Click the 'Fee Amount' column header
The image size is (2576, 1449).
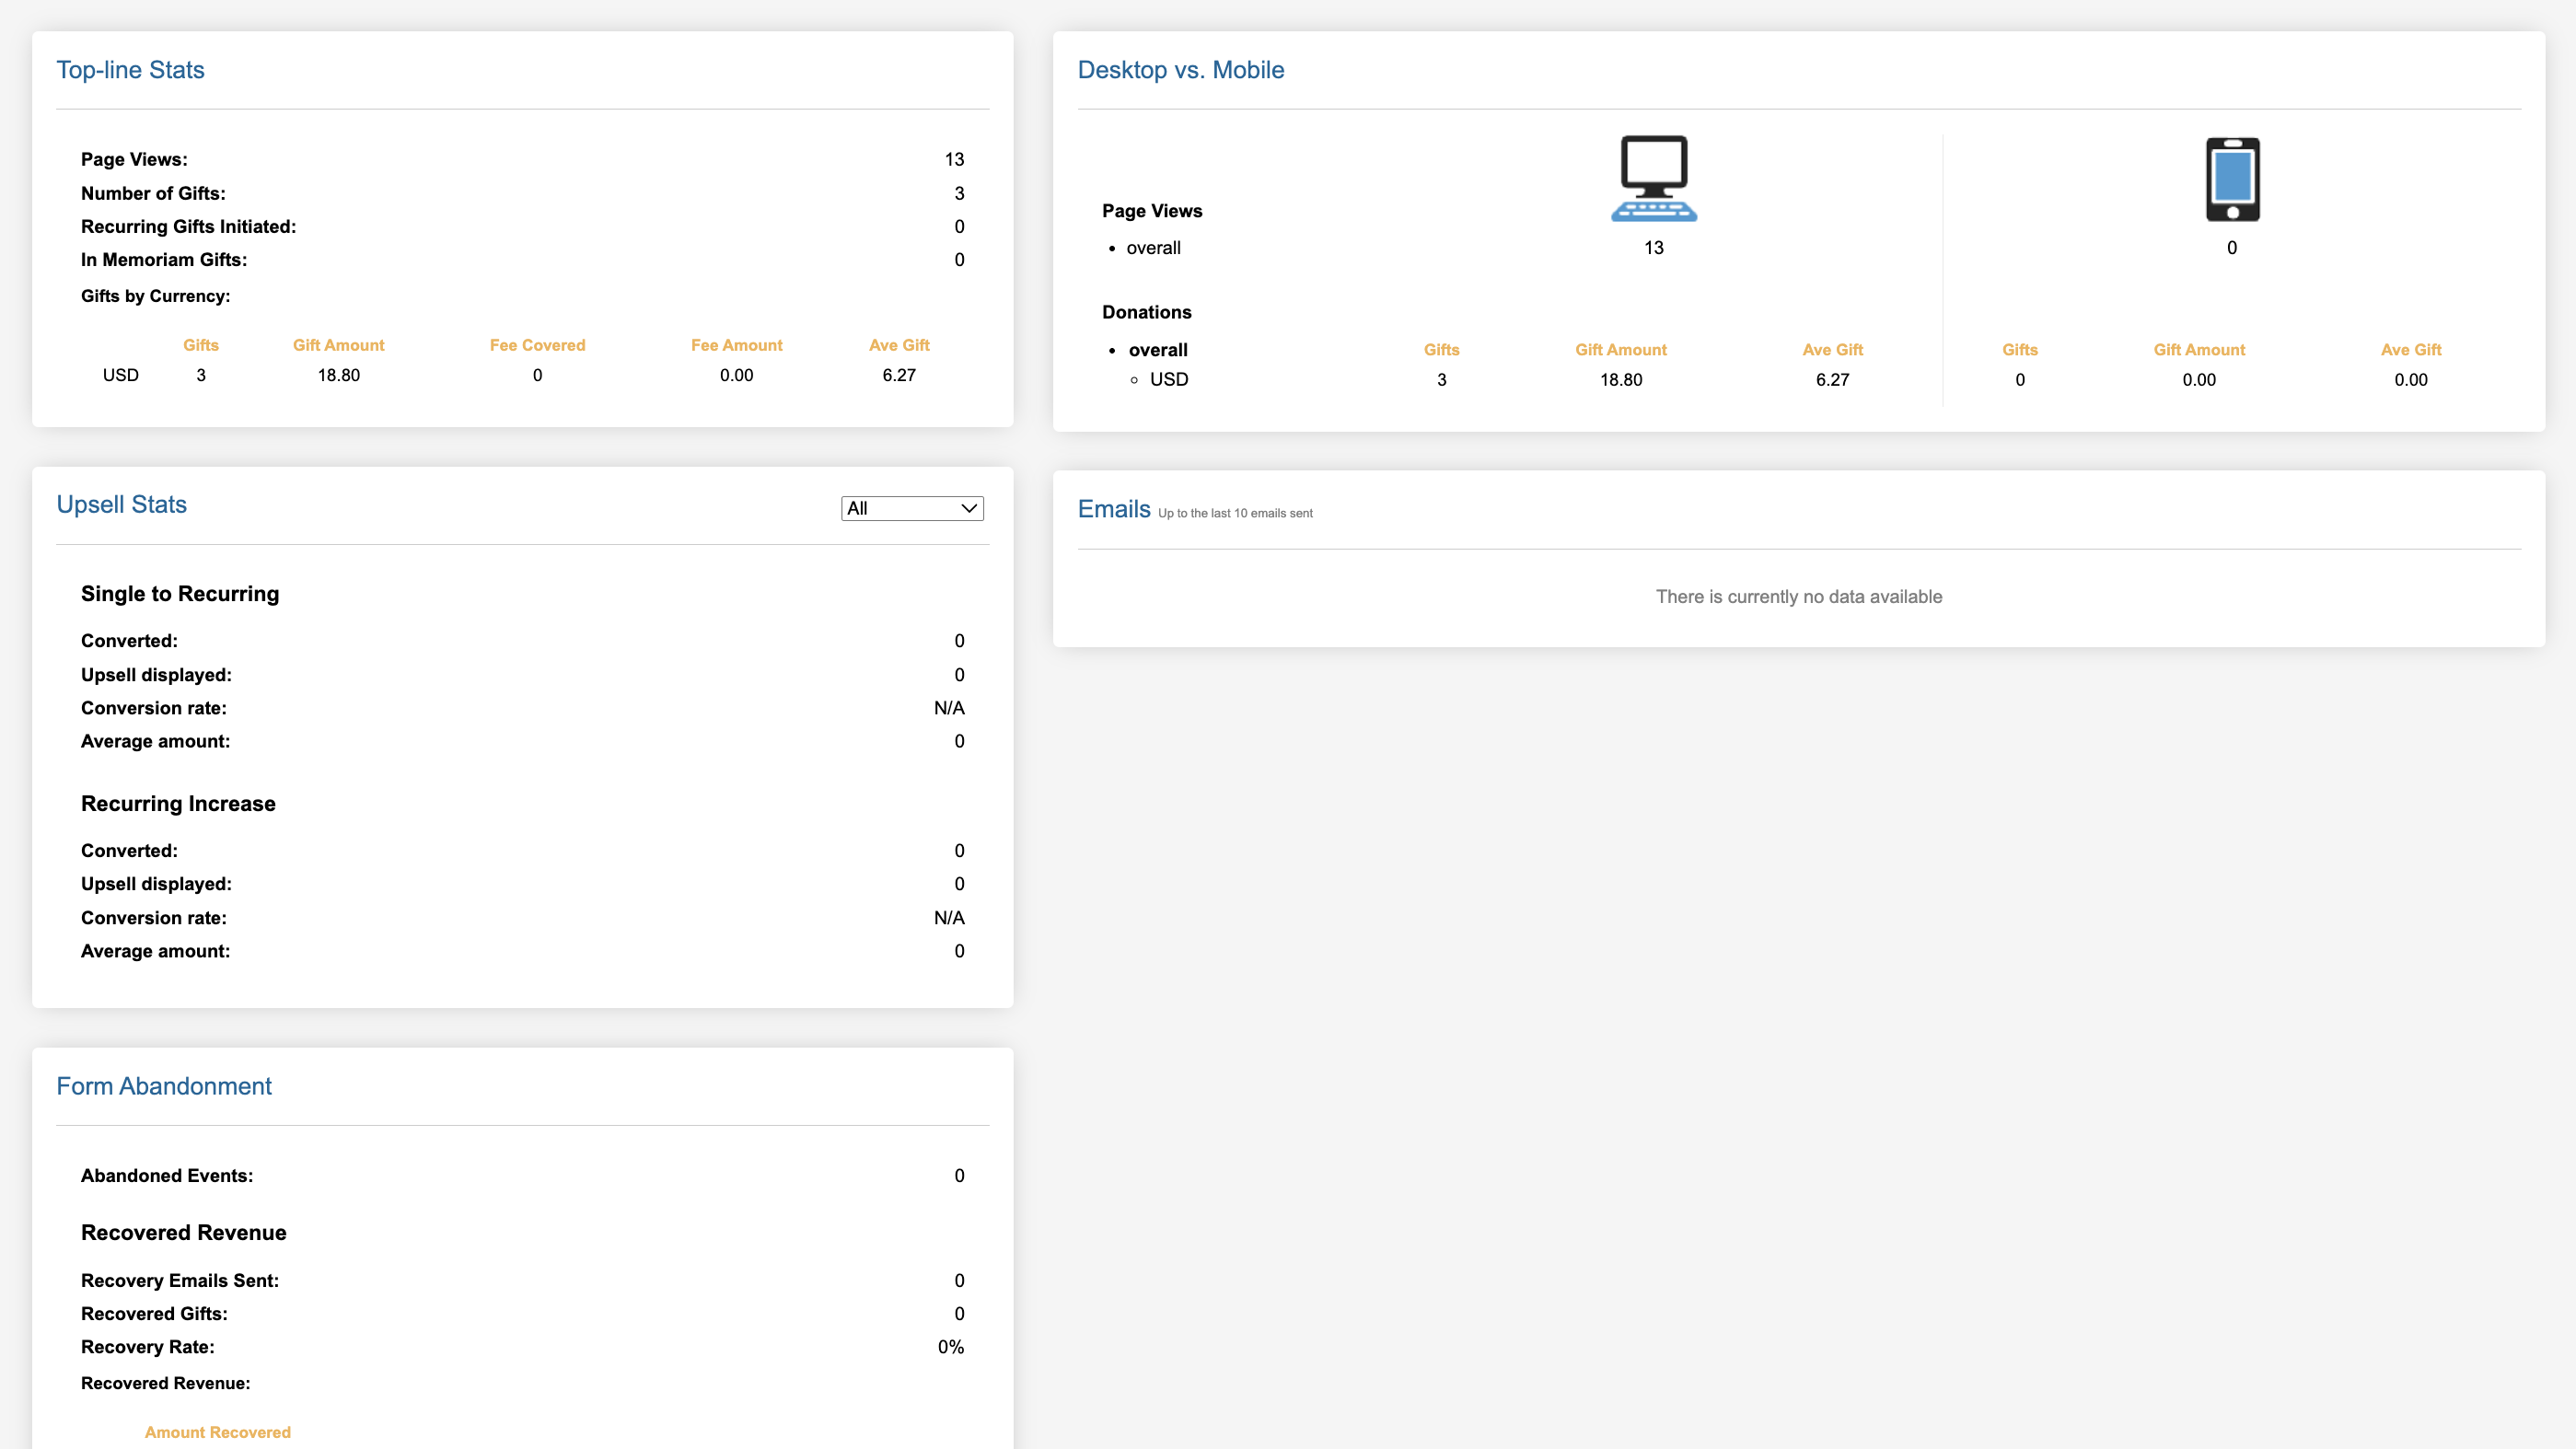(x=736, y=345)
